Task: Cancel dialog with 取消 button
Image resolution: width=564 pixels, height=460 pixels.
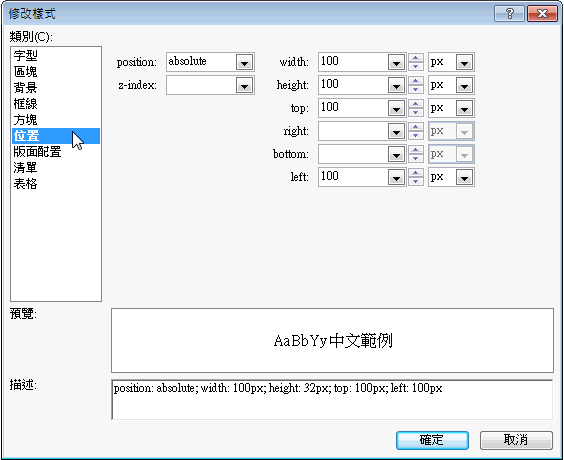Action: (516, 440)
